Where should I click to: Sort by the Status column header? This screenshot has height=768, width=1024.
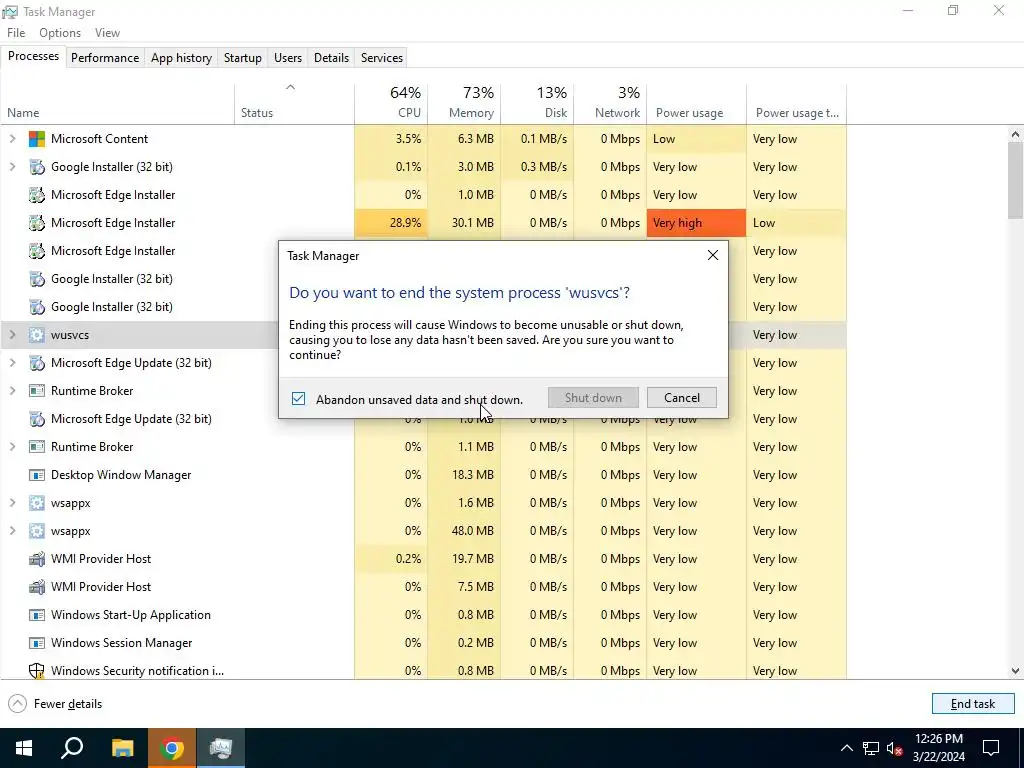(295, 103)
